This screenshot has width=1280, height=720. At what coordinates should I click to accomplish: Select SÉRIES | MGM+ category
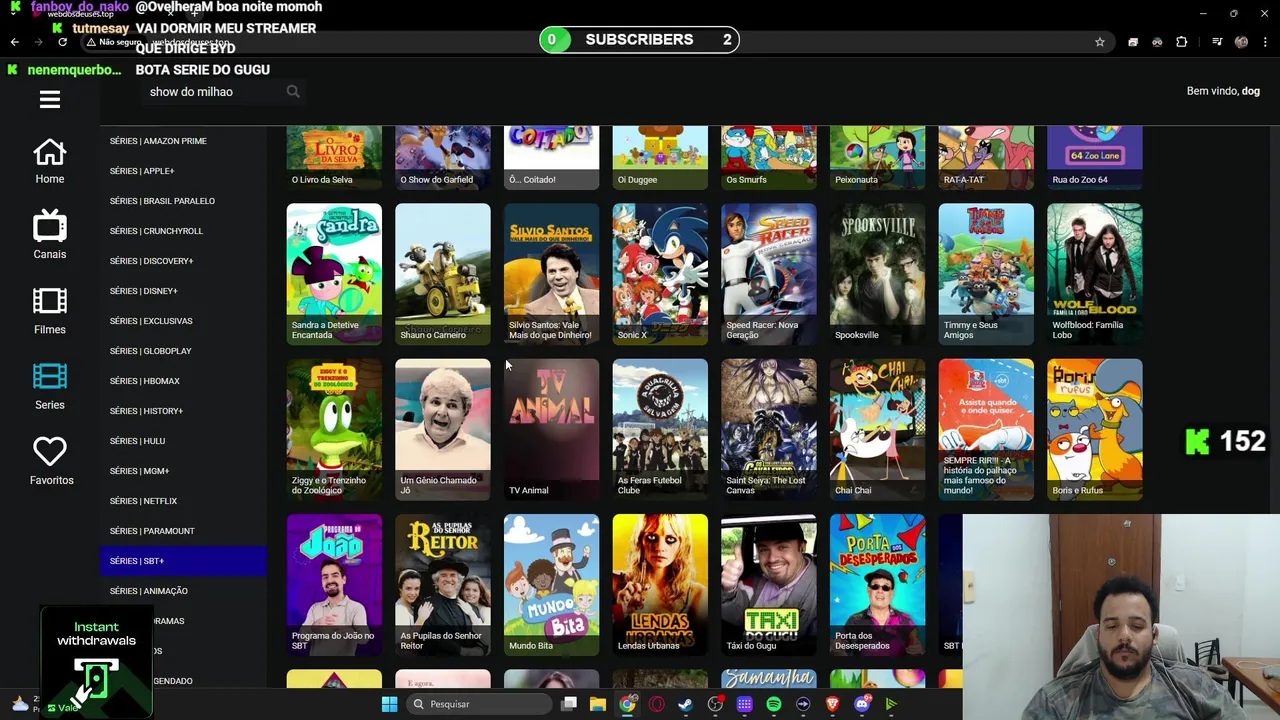click(183, 471)
